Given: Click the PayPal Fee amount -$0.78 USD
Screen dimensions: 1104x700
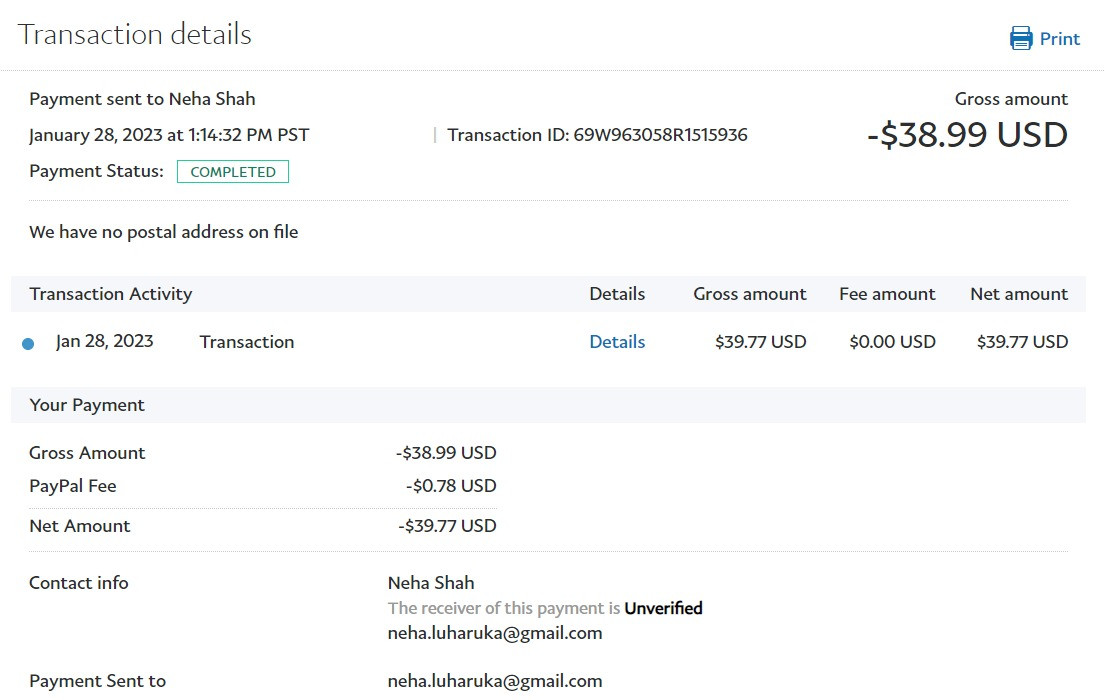Looking at the screenshot, I should (x=451, y=486).
